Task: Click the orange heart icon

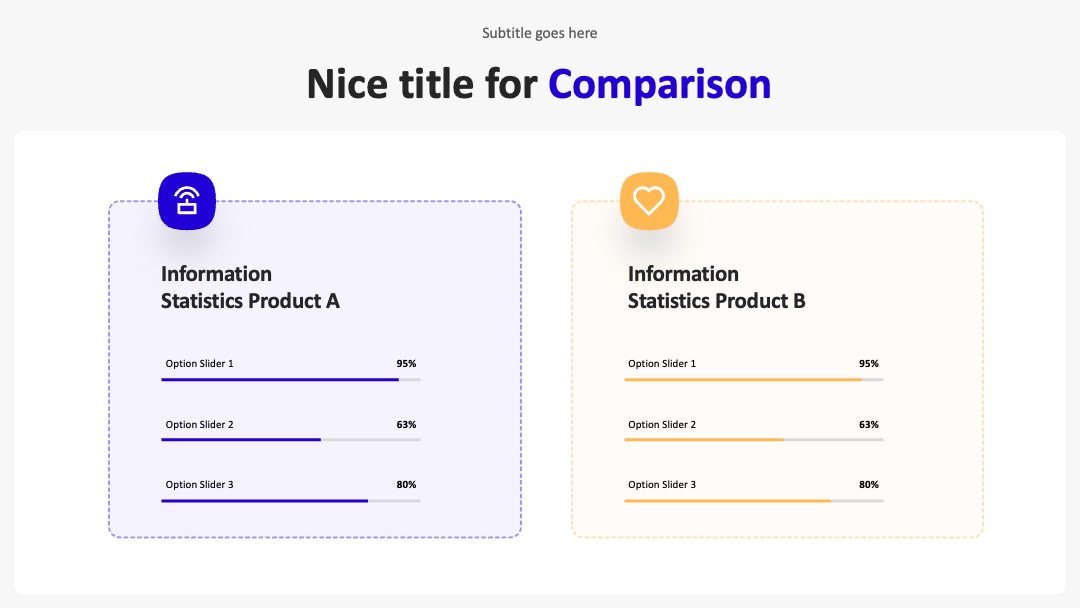Action: point(649,201)
